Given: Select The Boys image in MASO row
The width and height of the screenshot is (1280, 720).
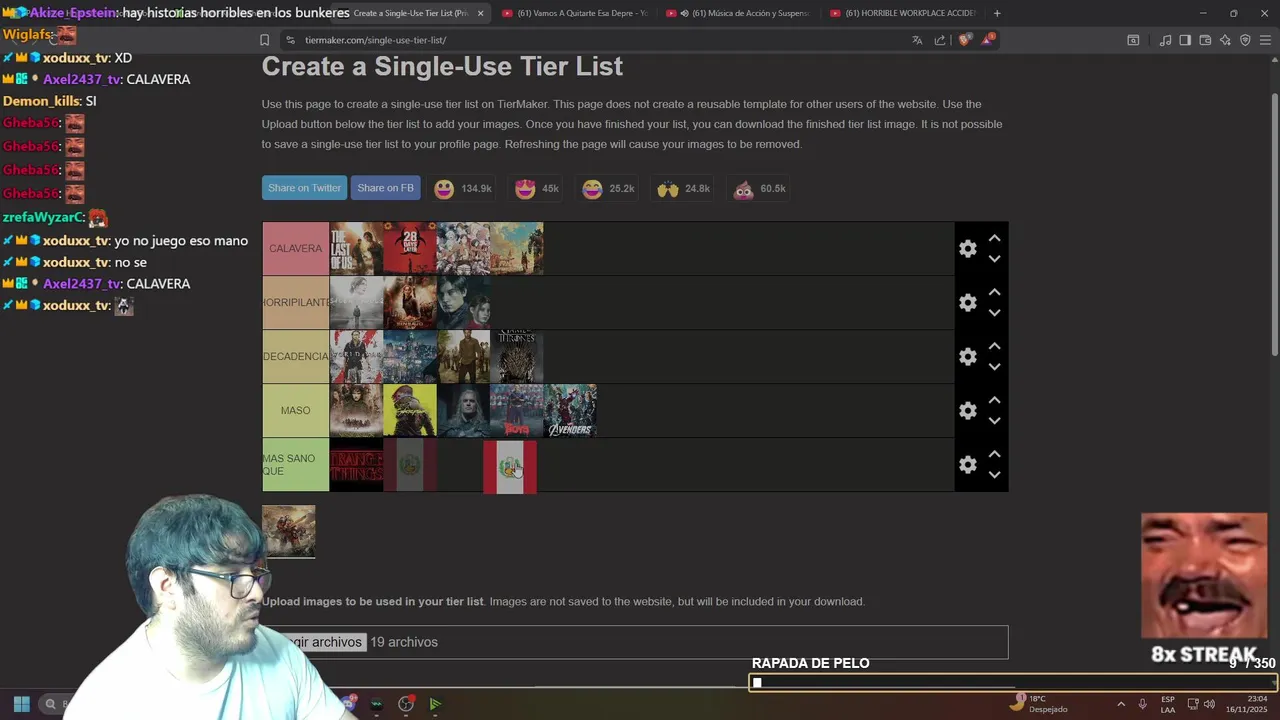Looking at the screenshot, I should (x=517, y=411).
